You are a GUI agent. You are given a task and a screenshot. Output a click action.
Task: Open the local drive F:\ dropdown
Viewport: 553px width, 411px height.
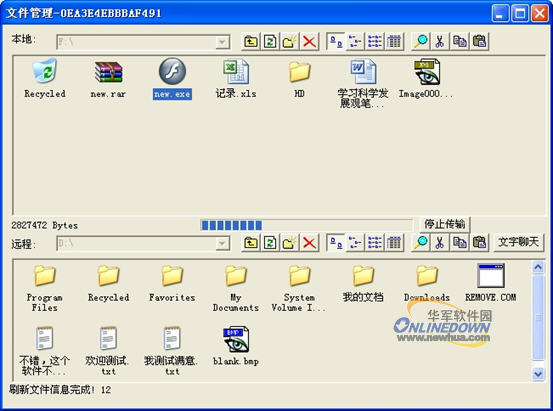coord(222,42)
